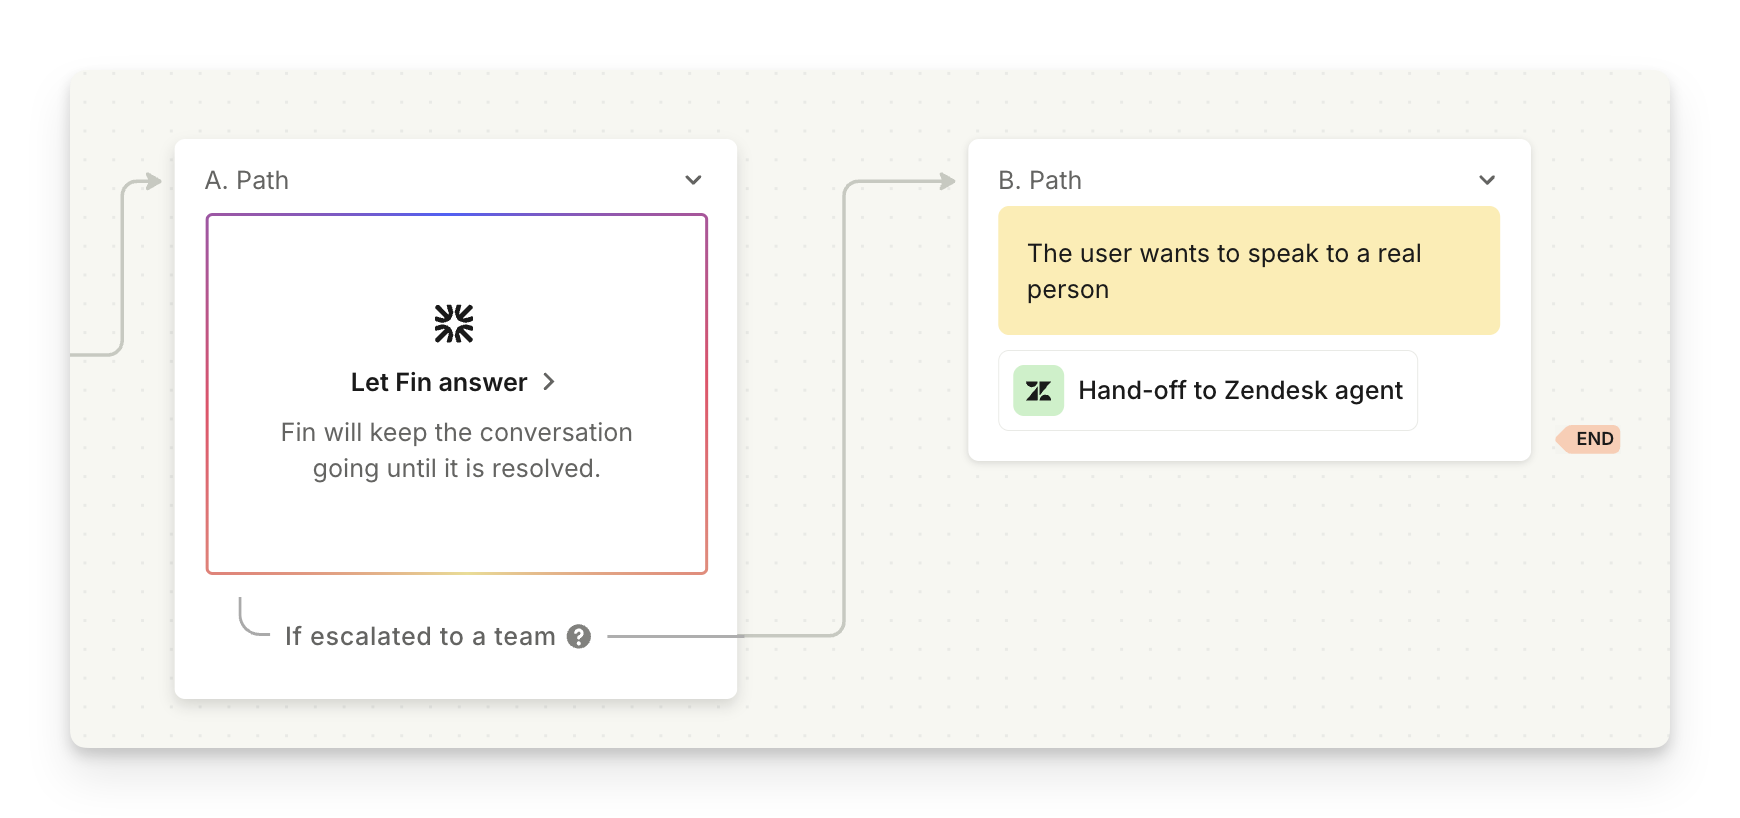The height and width of the screenshot is (818, 1740).
Task: Expand the B. Path dropdown chevron
Action: pyautogui.click(x=1487, y=180)
